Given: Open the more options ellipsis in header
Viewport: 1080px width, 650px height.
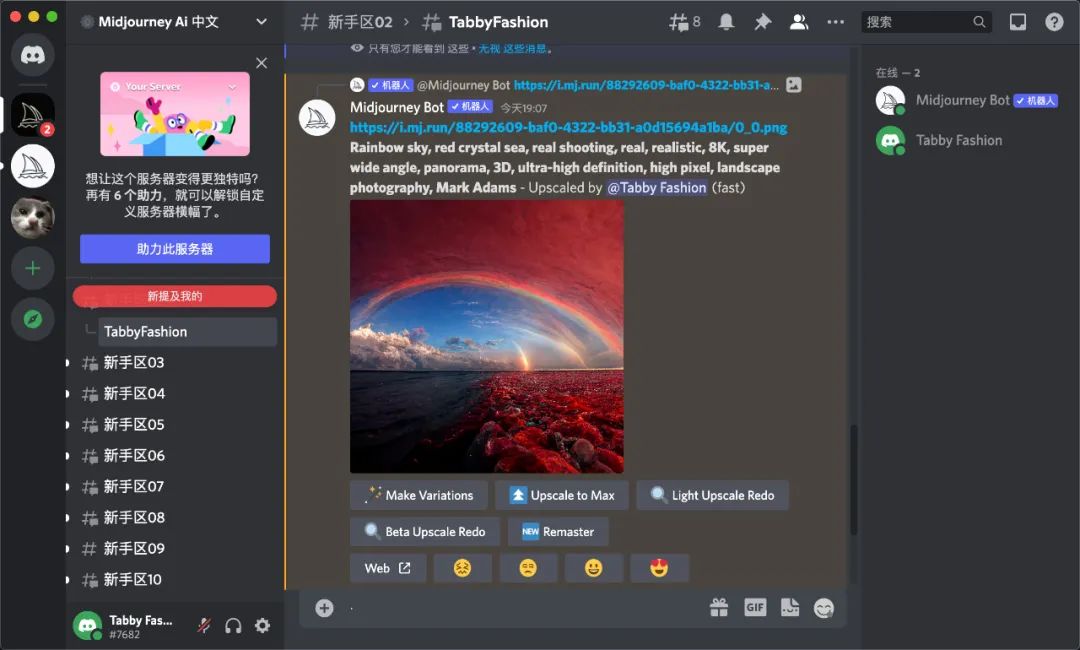Looking at the screenshot, I should click(835, 22).
